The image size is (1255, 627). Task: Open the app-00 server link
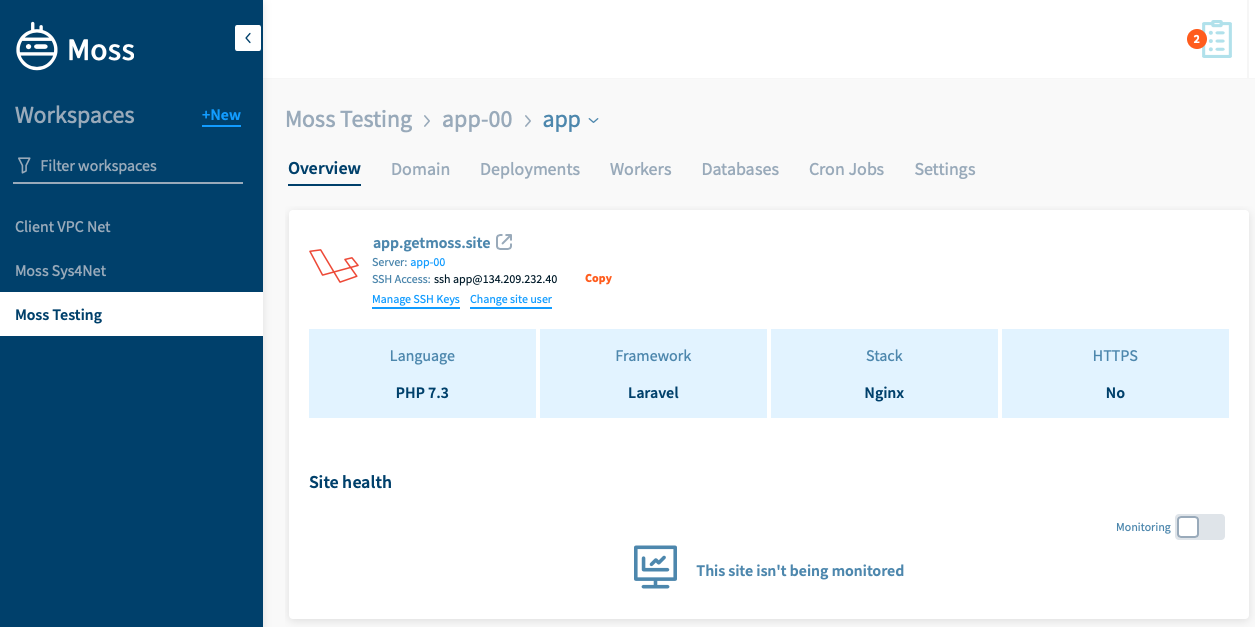pyautogui.click(x=428, y=262)
